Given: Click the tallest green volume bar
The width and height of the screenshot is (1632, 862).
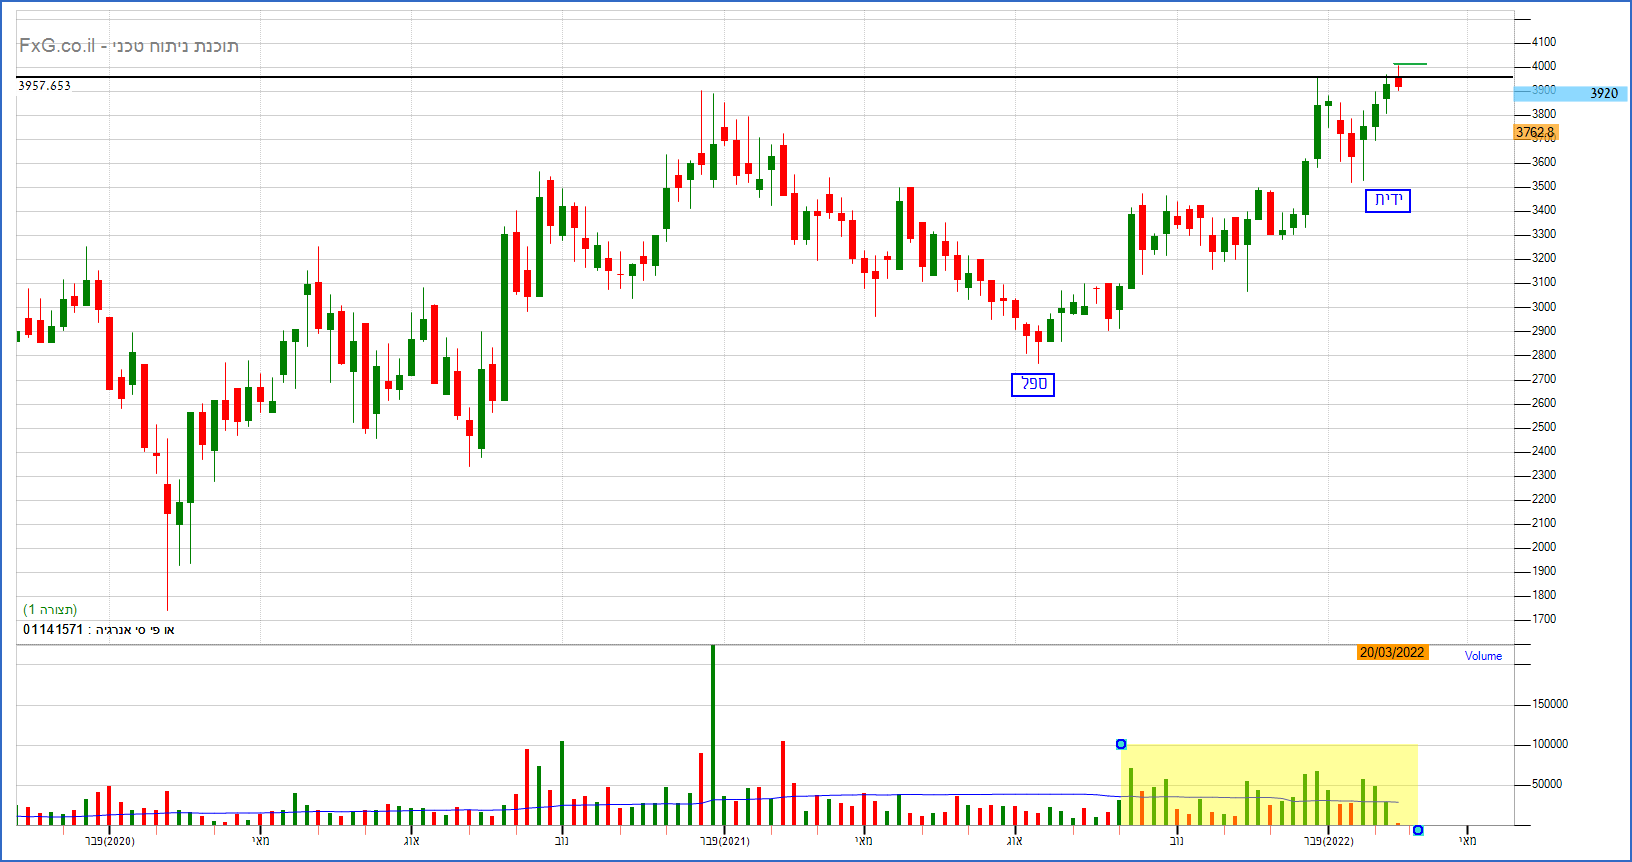Looking at the screenshot, I should pos(713,735).
